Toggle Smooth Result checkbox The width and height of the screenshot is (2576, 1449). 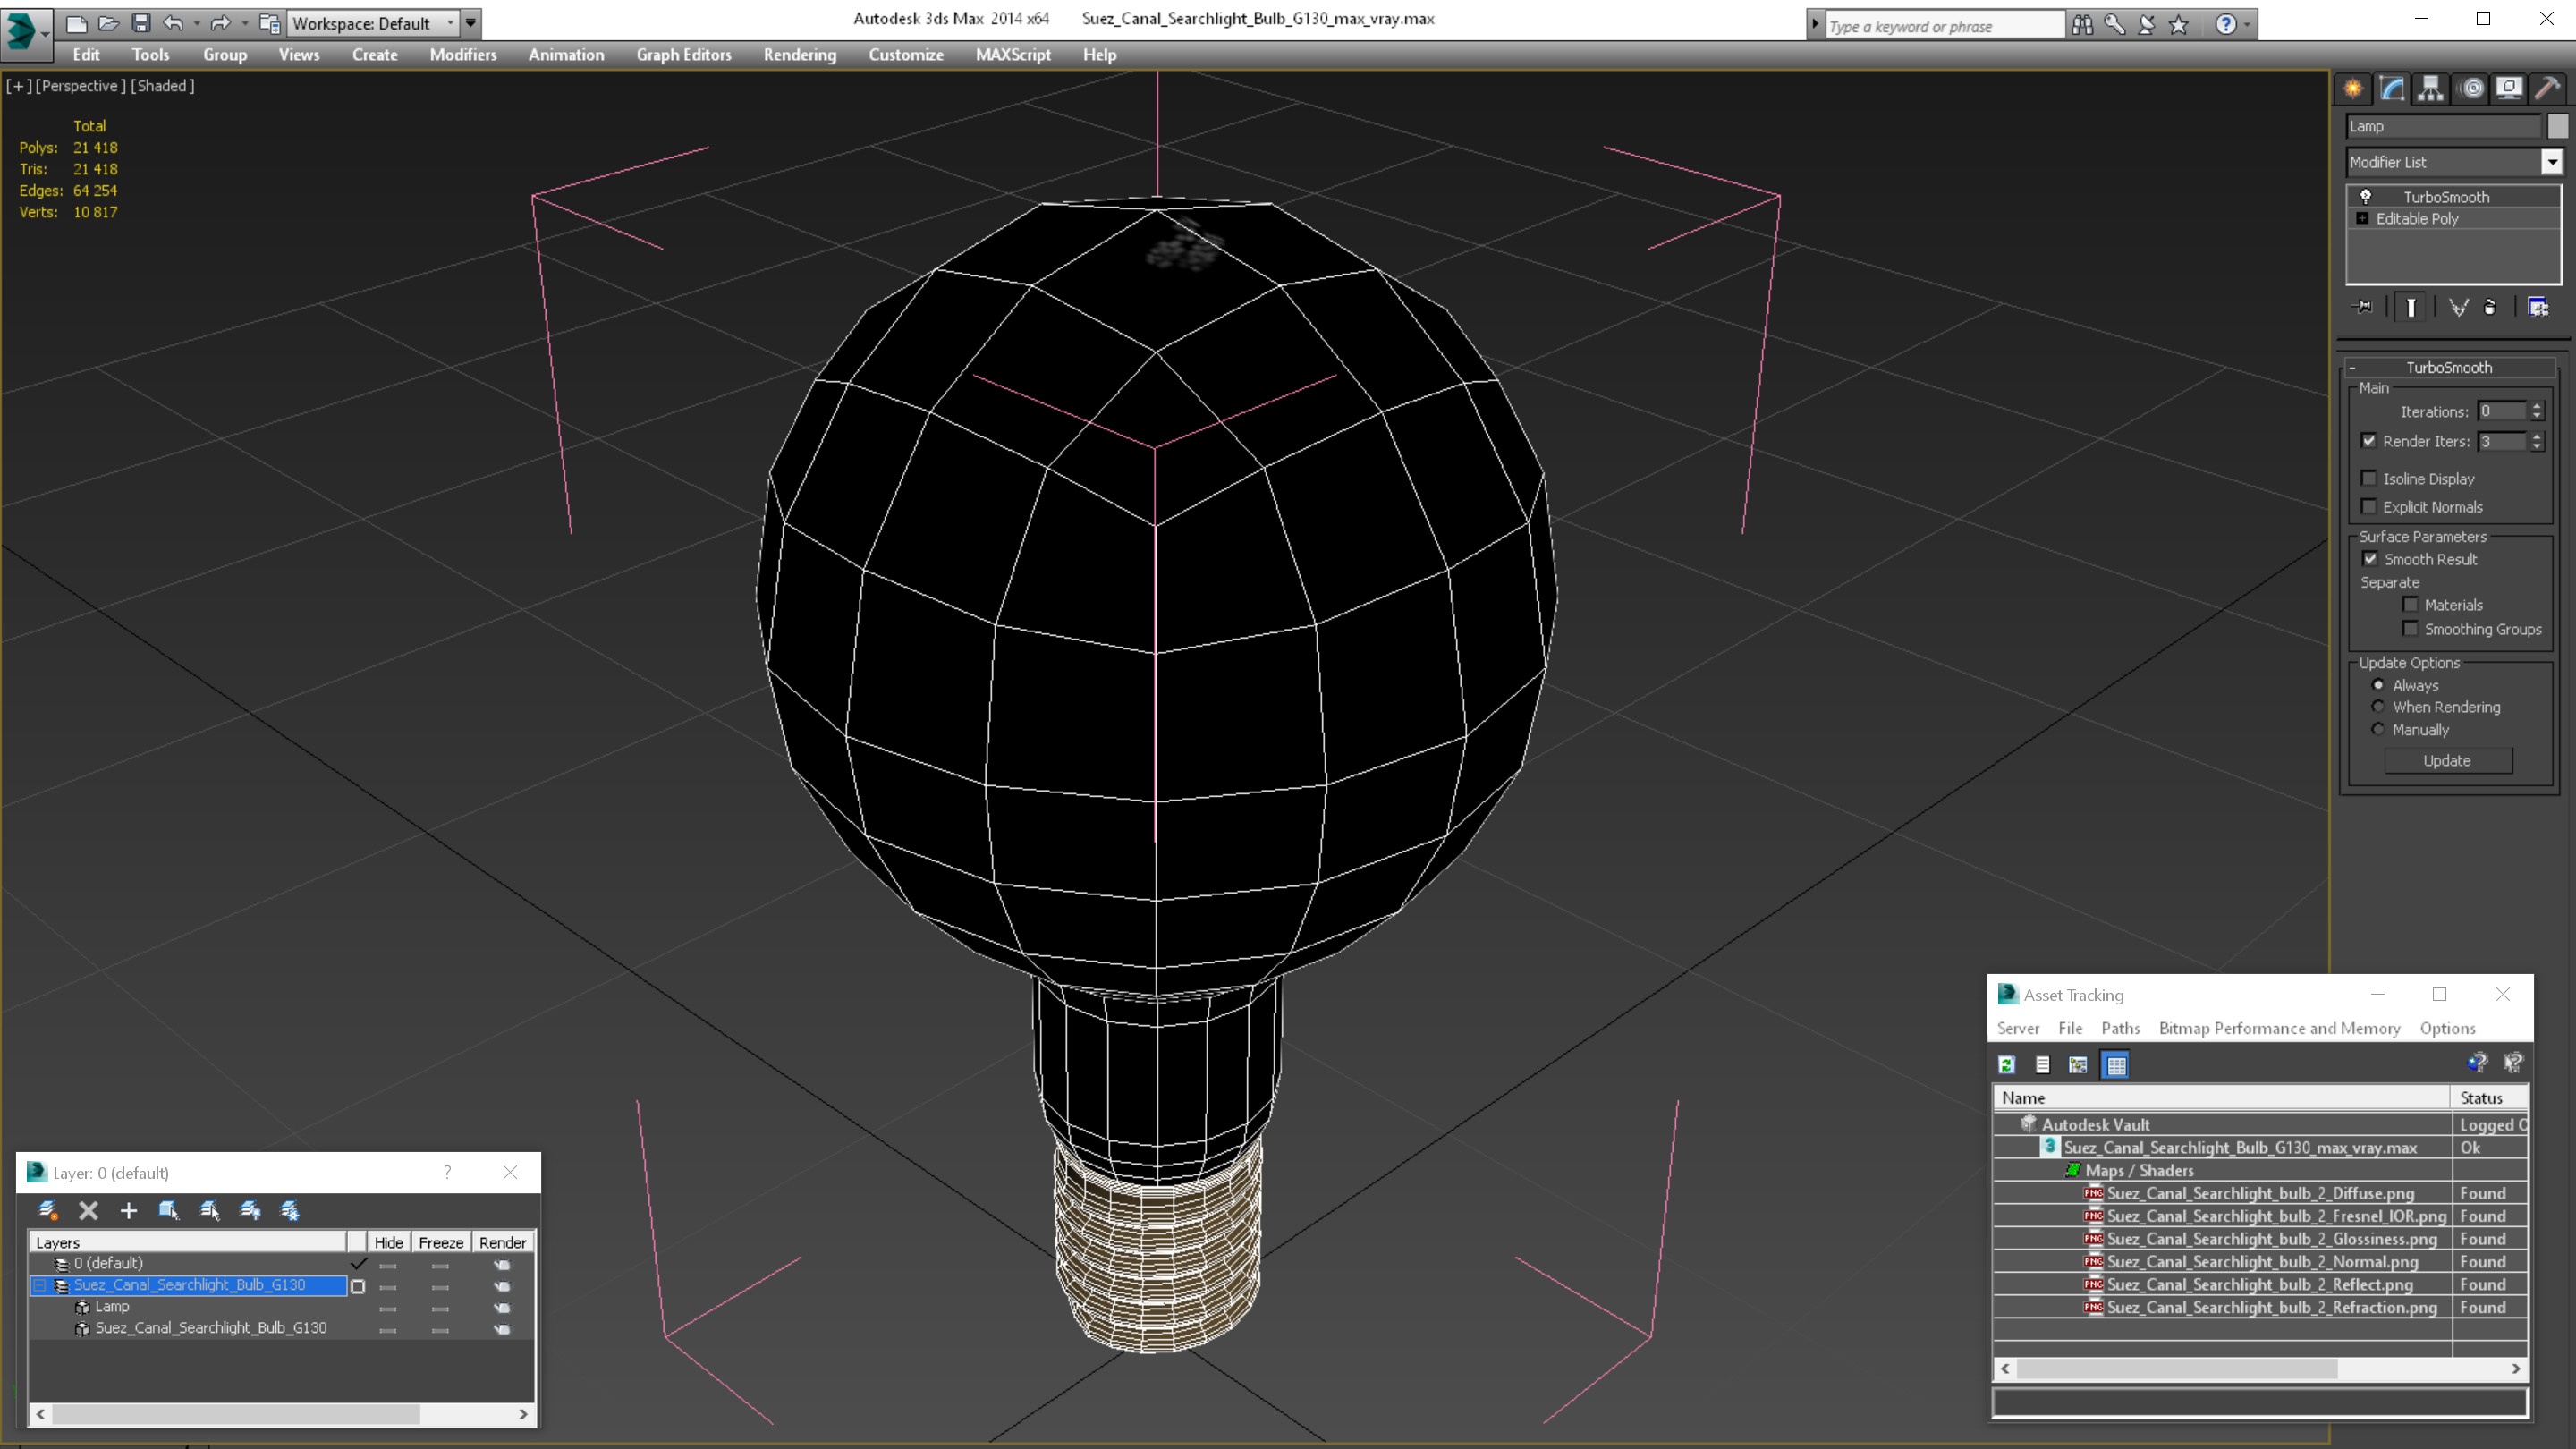click(x=2370, y=560)
